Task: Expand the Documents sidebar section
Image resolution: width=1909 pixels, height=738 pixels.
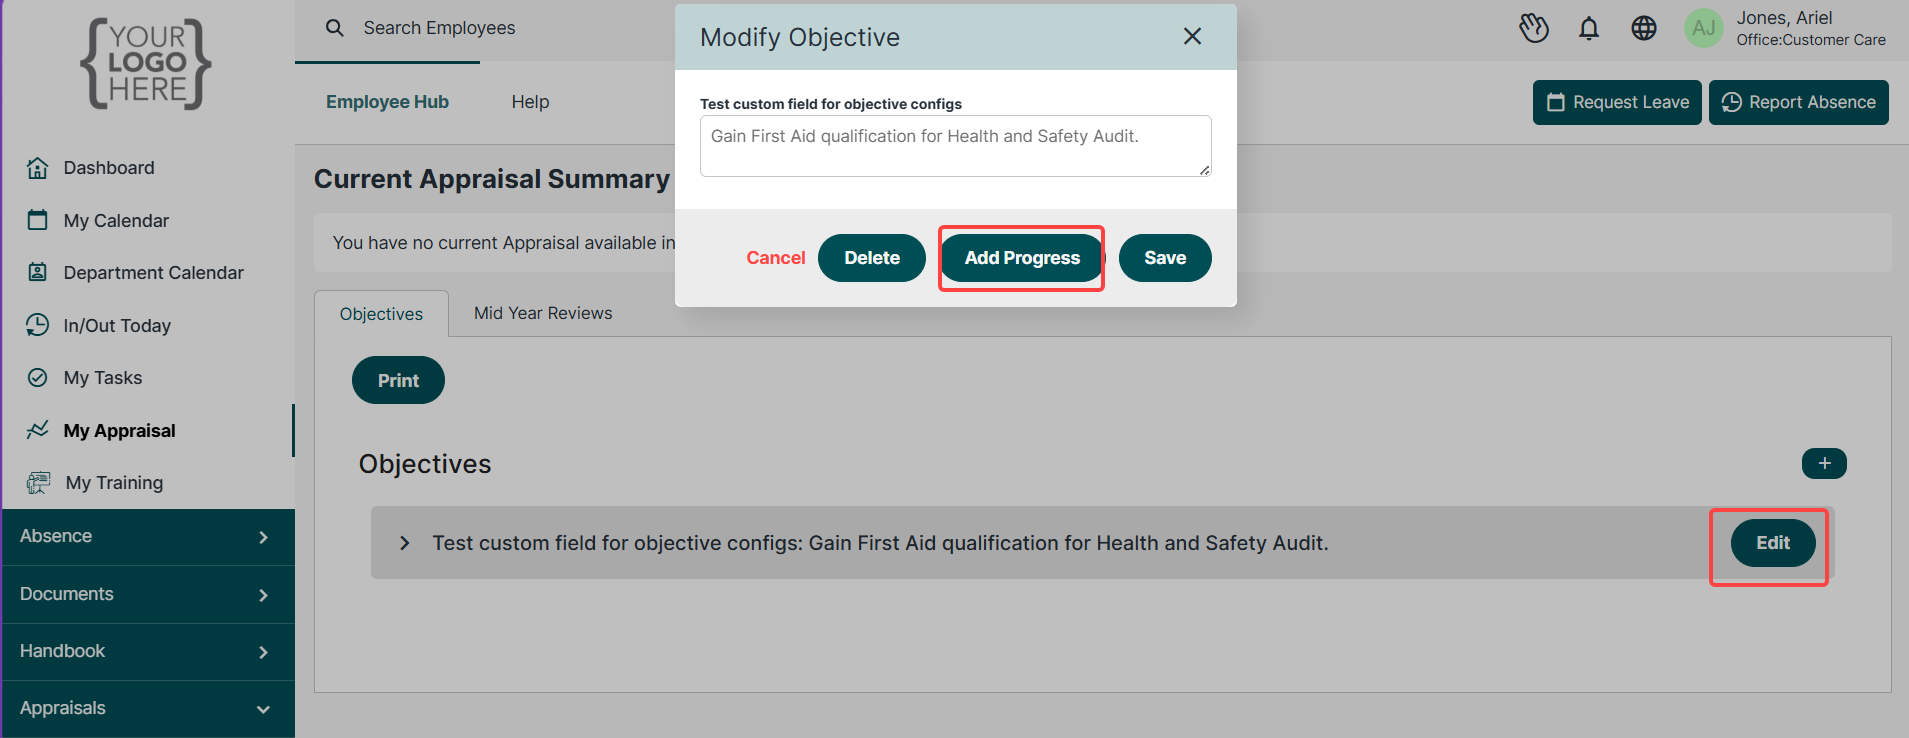Action: (x=148, y=595)
